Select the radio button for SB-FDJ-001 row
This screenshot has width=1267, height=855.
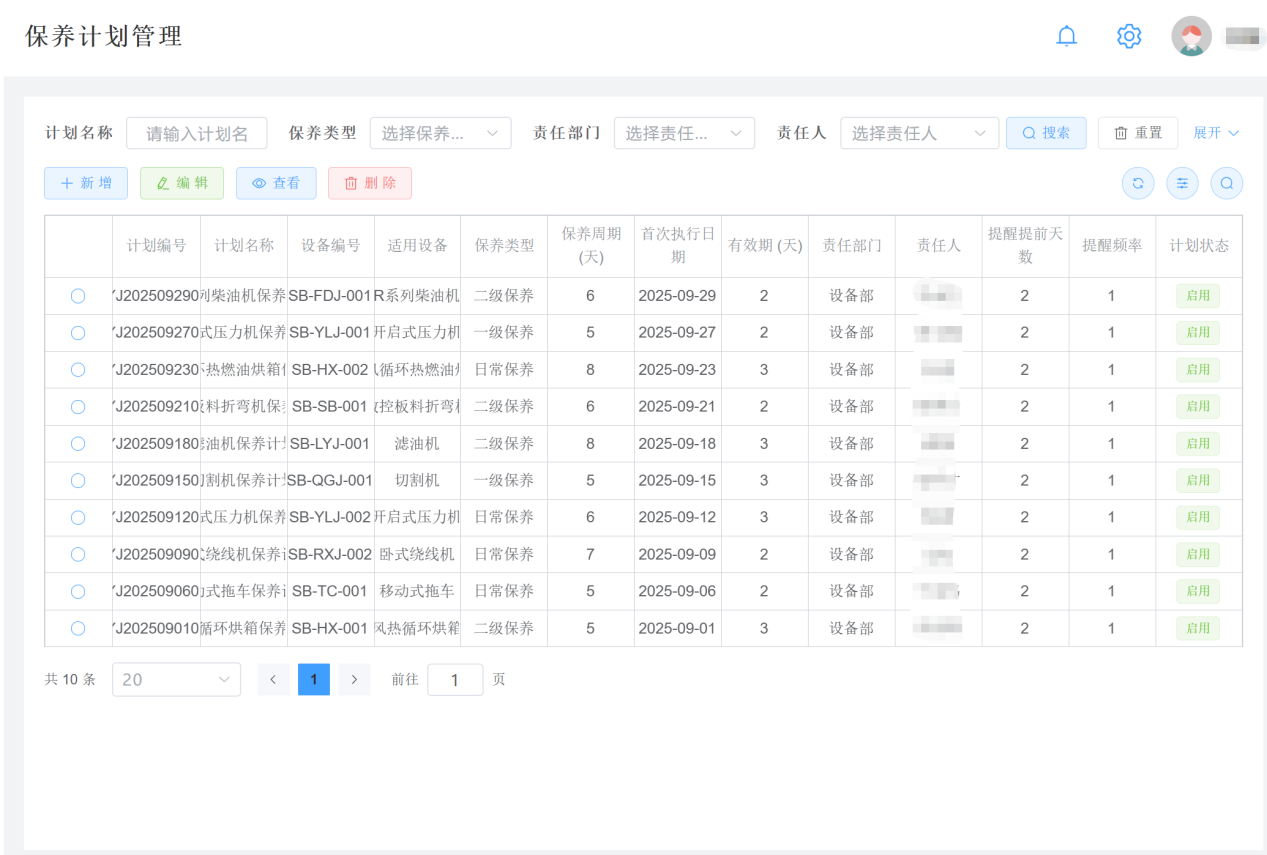coord(78,296)
